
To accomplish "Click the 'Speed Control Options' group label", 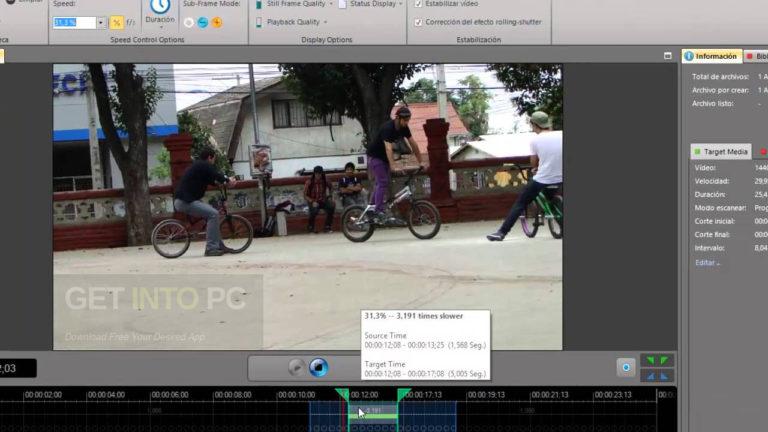I will pos(147,40).
